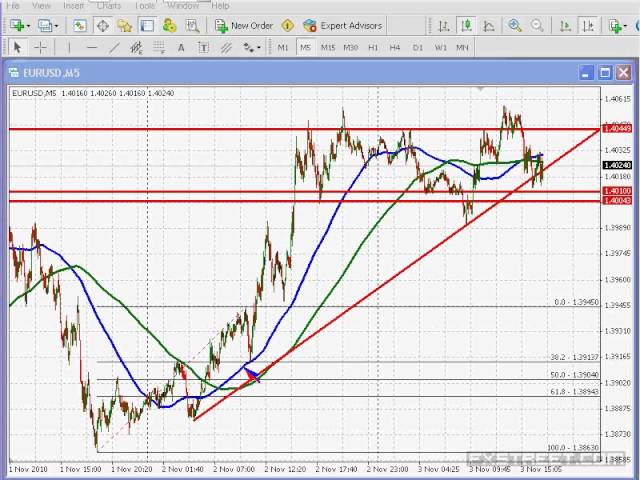Toggle chart auto scroll icon

tap(565, 26)
